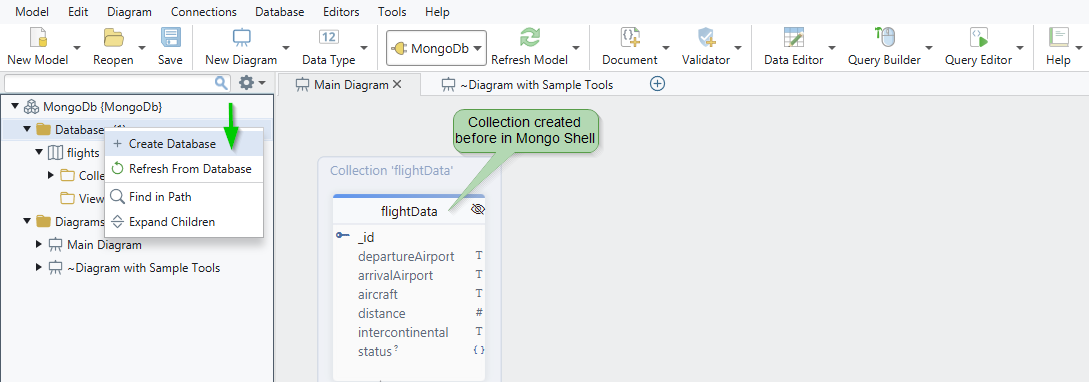
Task: Select Find in Path menu entry
Action: pyautogui.click(x=184, y=197)
